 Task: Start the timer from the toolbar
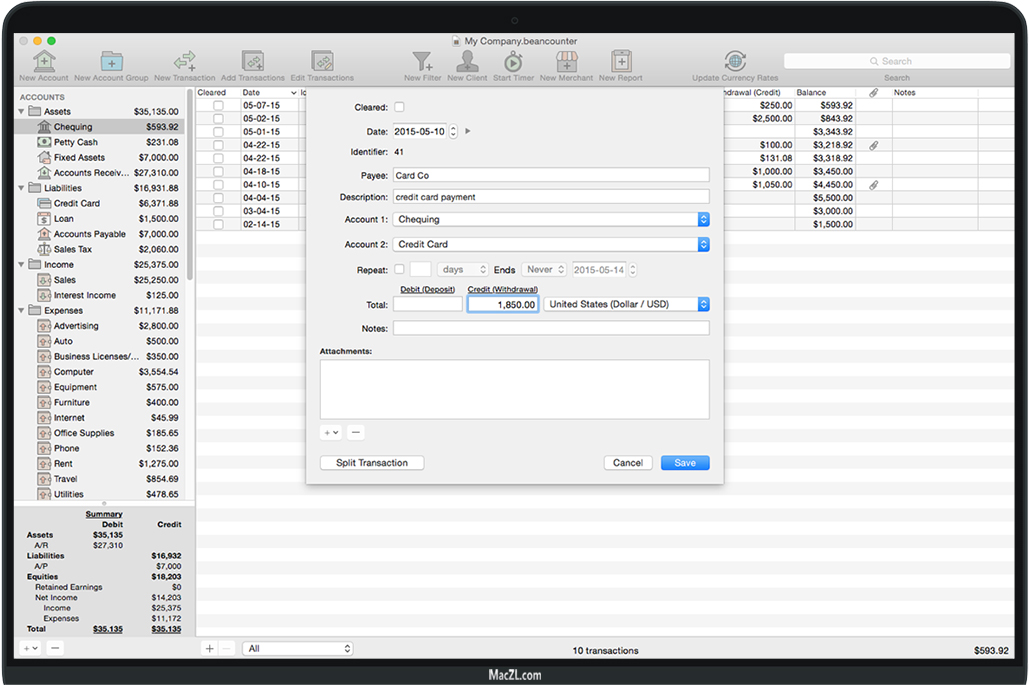[513, 62]
